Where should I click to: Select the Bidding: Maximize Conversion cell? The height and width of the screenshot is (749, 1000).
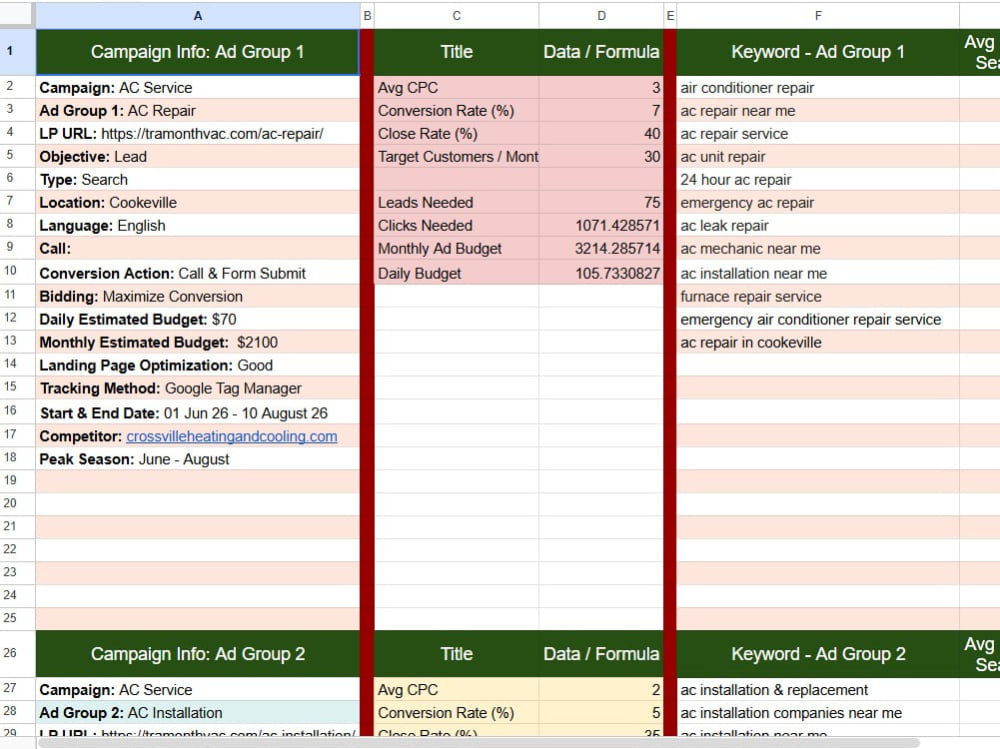[x=198, y=296]
